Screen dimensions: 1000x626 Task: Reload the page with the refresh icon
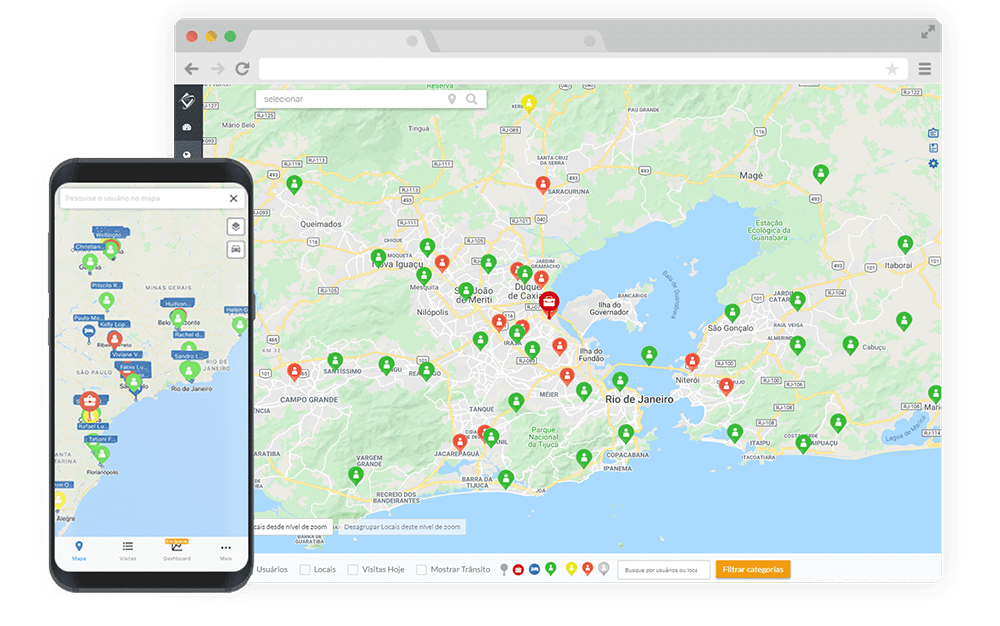[242, 69]
